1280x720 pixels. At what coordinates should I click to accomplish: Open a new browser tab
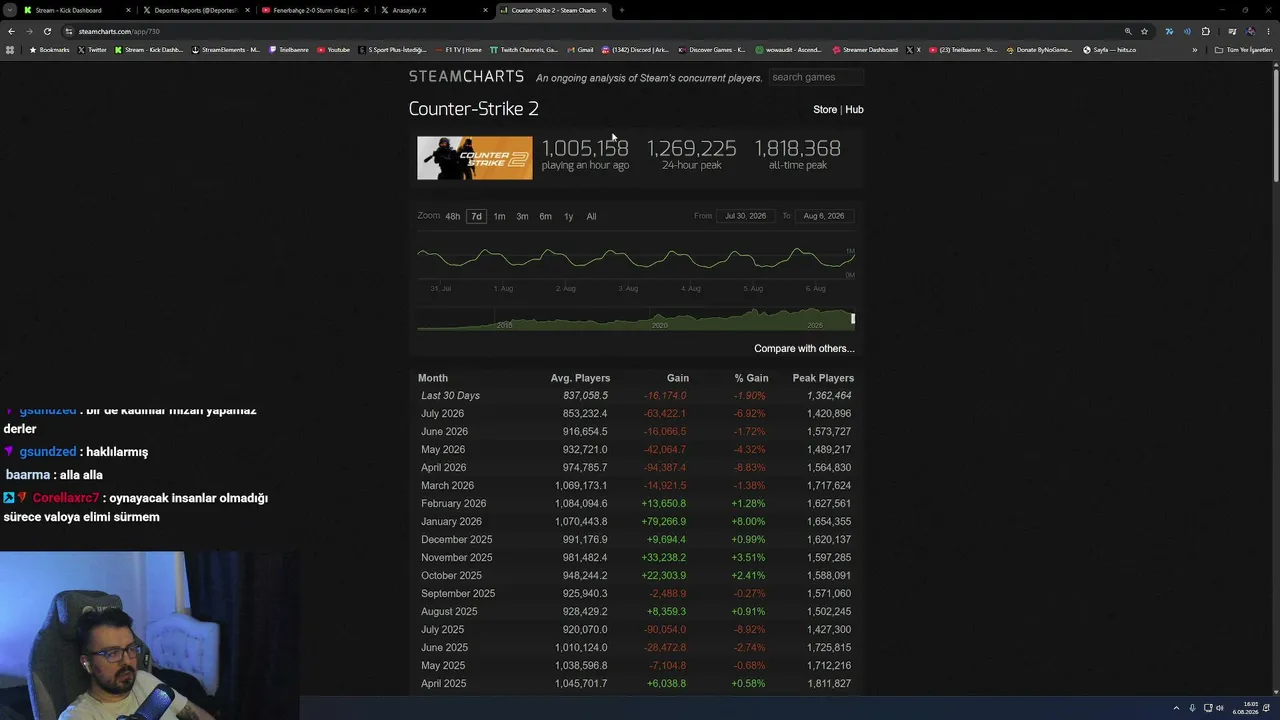pyautogui.click(x=622, y=10)
